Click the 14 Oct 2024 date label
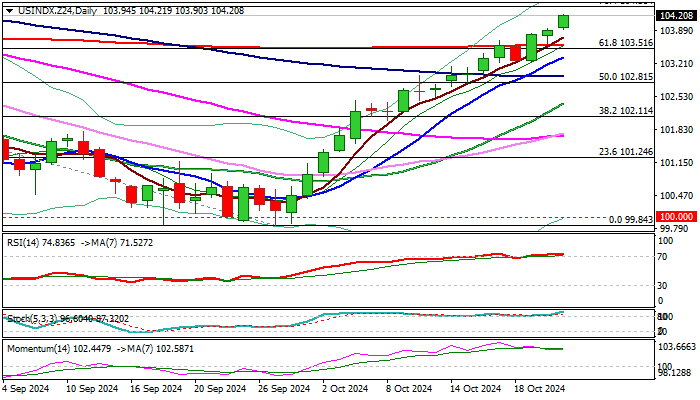Viewport: 700px width, 400px height. pos(476,389)
